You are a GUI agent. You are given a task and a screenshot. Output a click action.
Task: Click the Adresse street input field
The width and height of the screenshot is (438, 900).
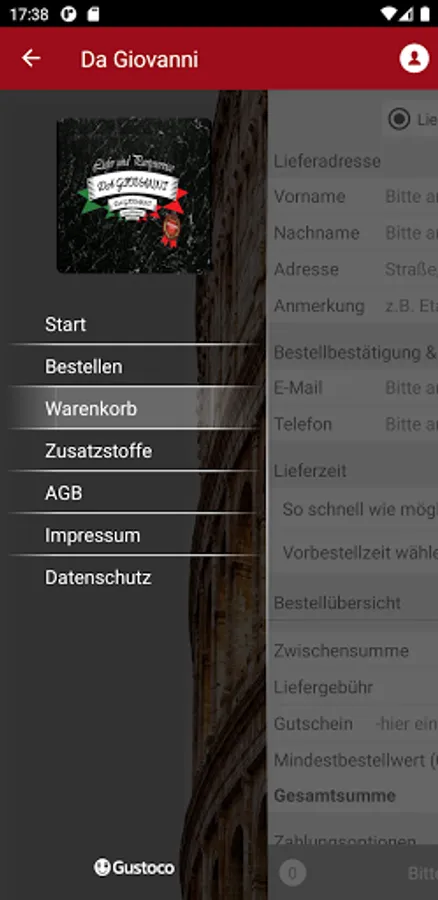(410, 269)
